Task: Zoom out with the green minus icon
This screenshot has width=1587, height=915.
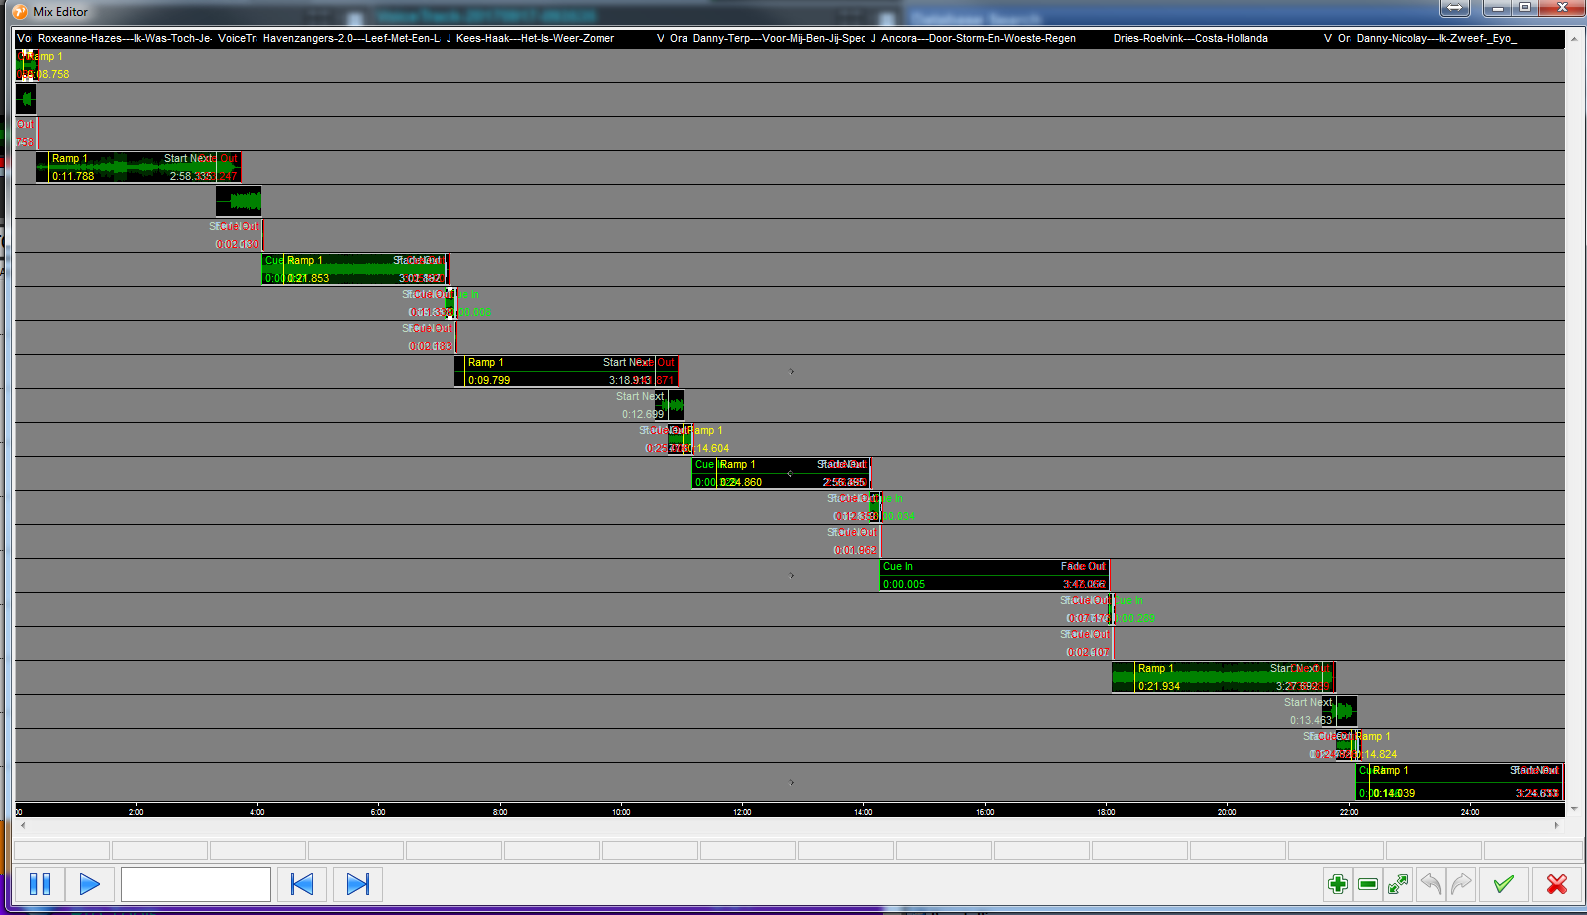Action: pyautogui.click(x=1368, y=884)
